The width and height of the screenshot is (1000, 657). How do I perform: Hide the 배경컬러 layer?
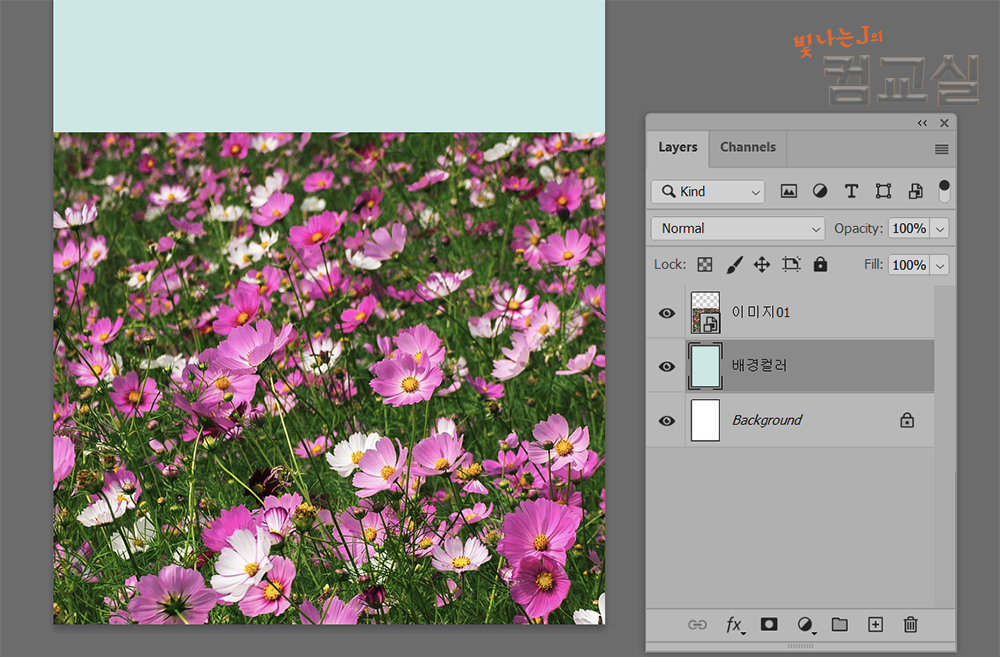[667, 366]
